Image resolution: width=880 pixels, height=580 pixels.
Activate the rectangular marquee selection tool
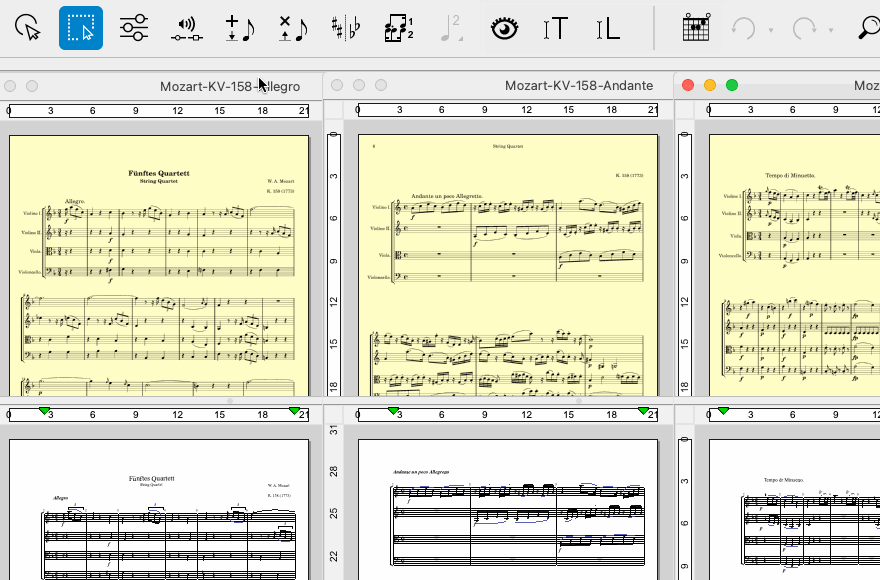pos(81,28)
